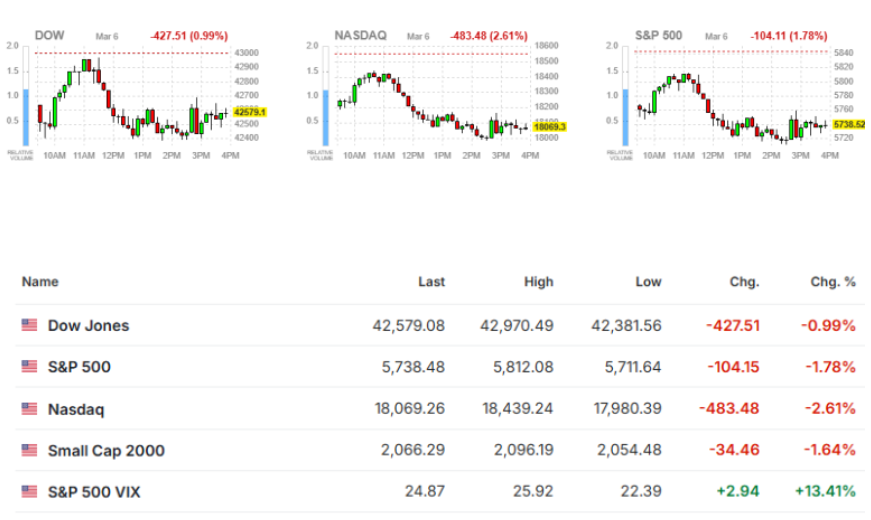Sort table by Last column header
Viewport: 871px width, 520px height.
[431, 282]
